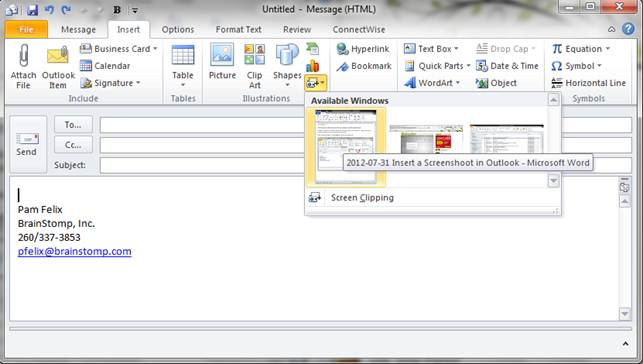Insert an Object
643x364 pixels.
[x=496, y=83]
